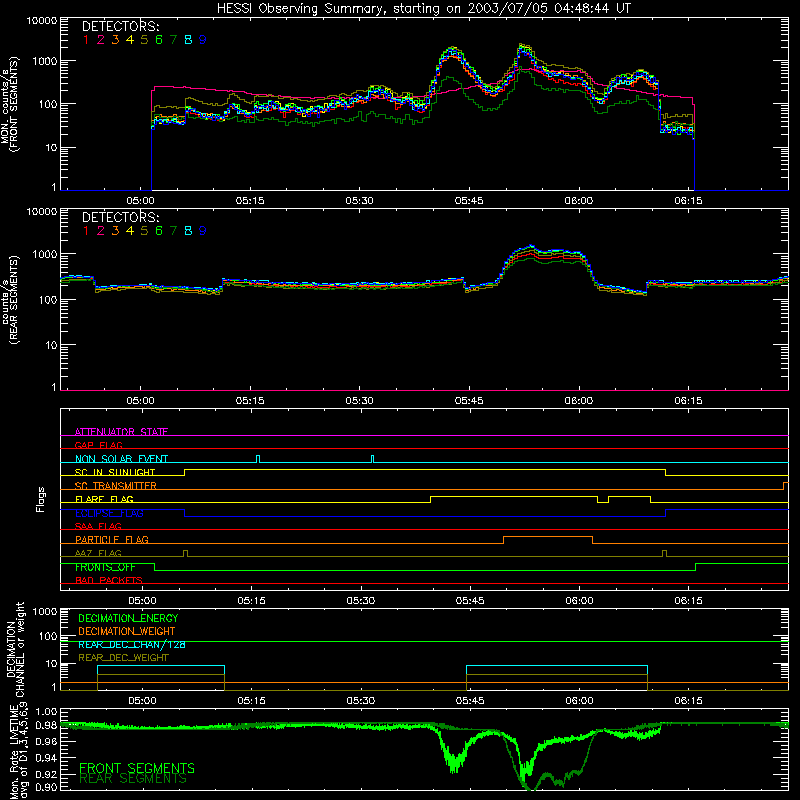Click cyan detector number 8 in rear segments legend
The width and height of the screenshot is (800, 800).
188,231
